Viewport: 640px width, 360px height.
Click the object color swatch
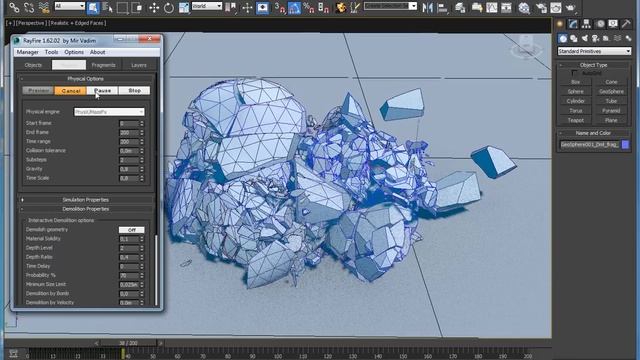coord(625,144)
